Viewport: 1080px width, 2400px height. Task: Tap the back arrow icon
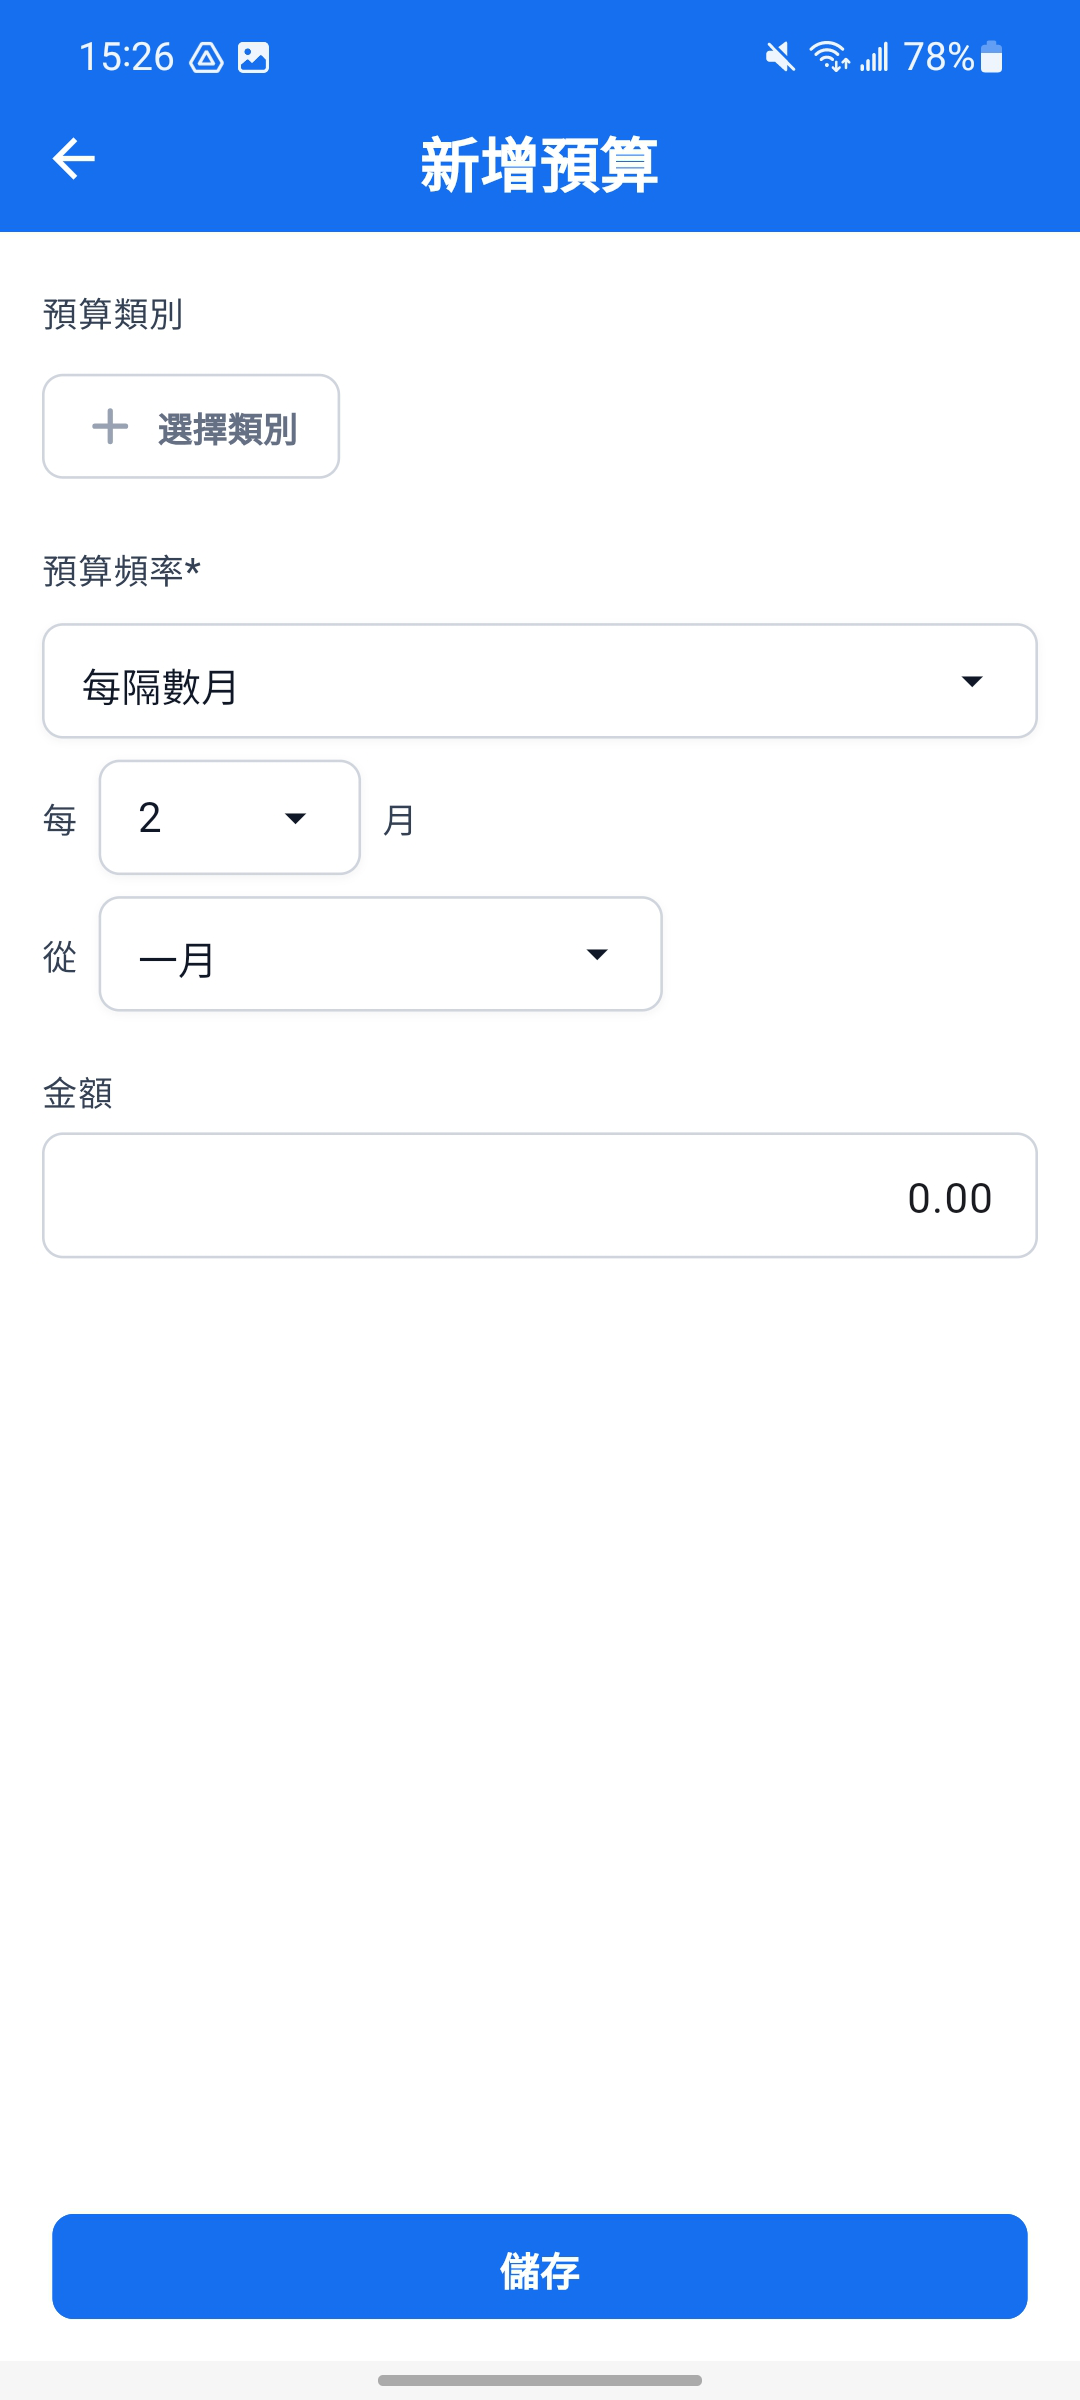tap(74, 159)
